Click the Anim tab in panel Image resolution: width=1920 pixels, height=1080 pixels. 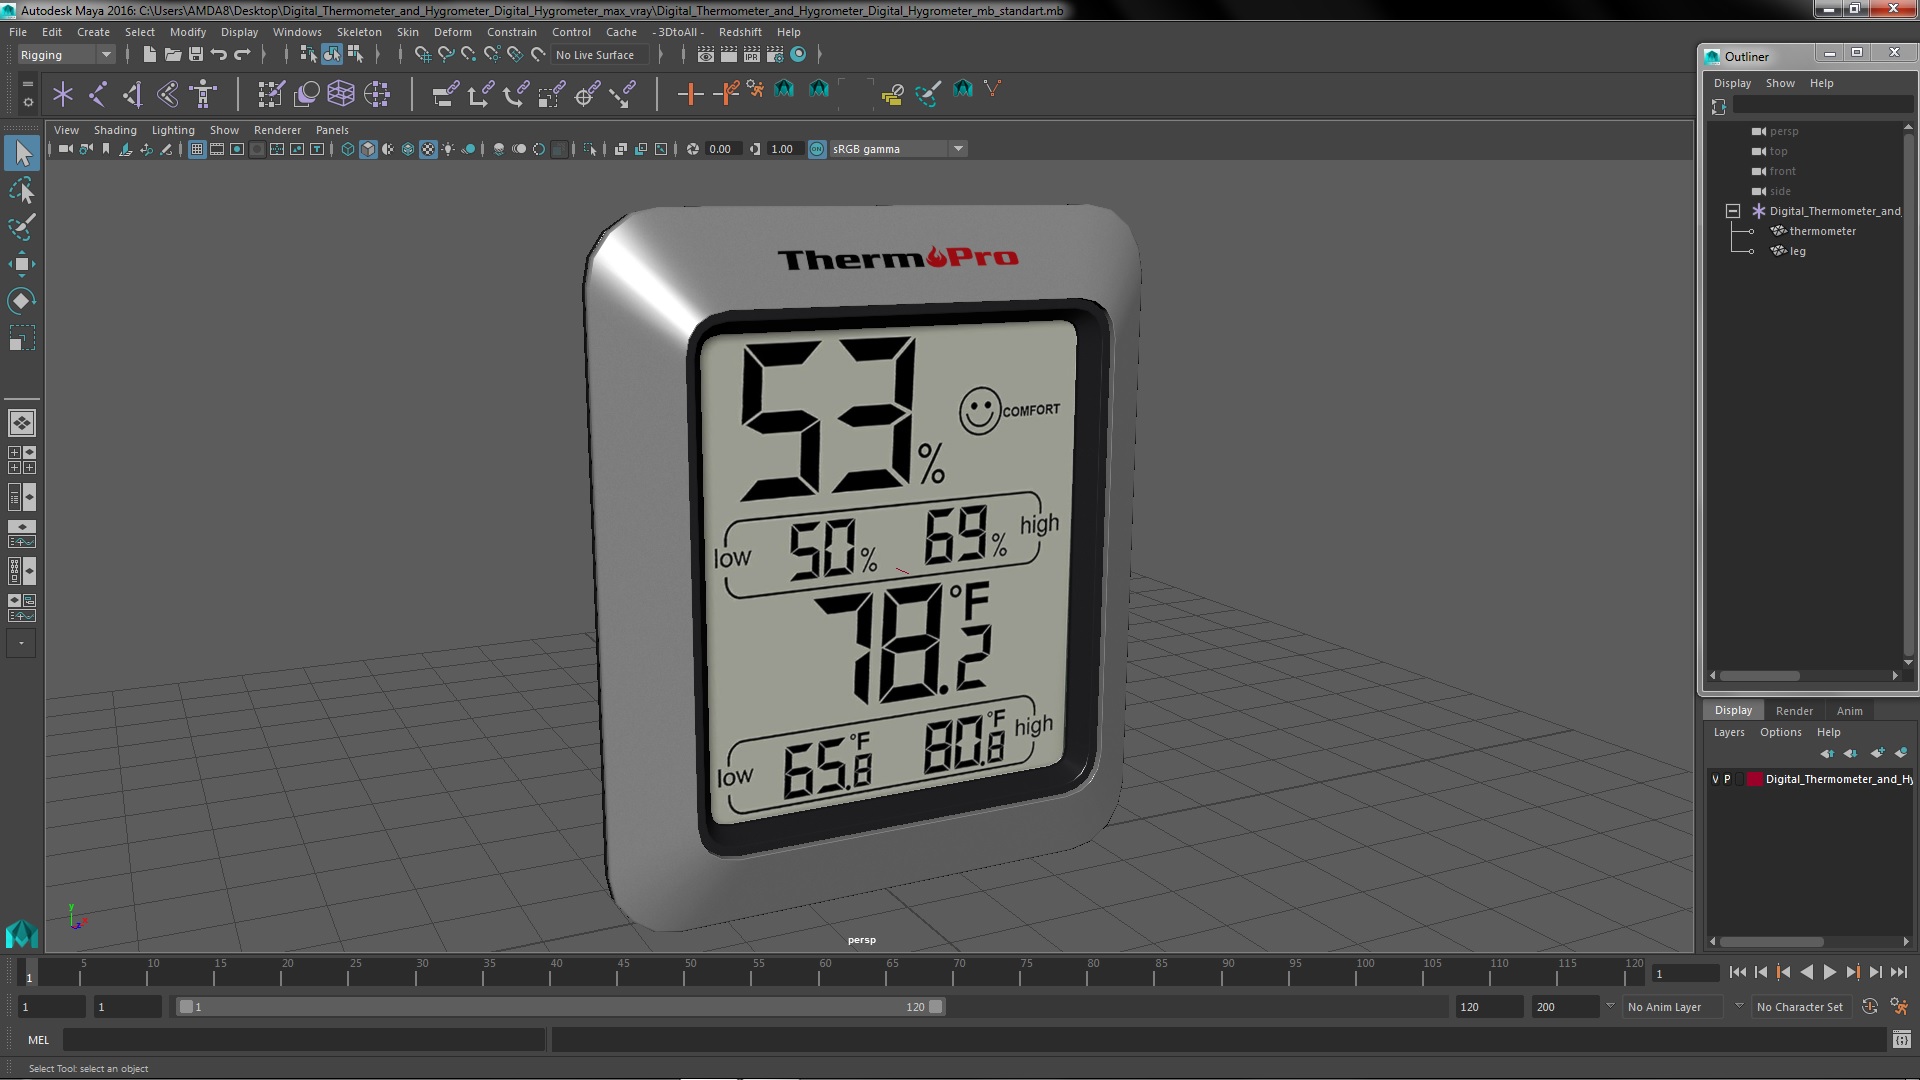(1849, 709)
